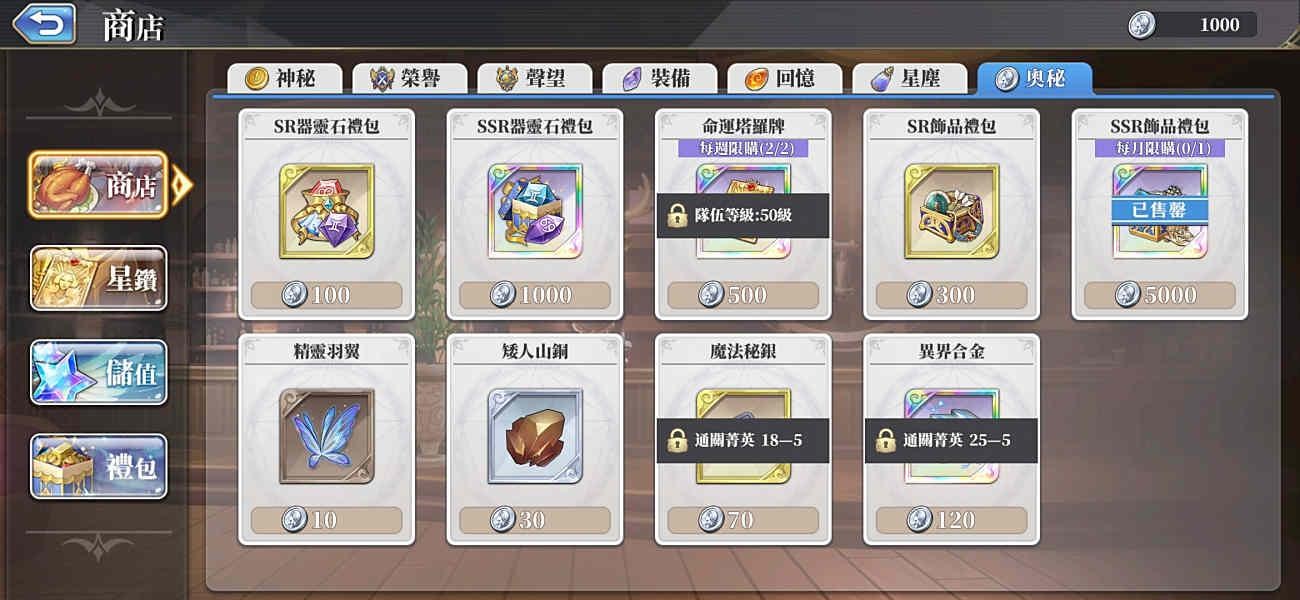Select the SR器靈石禮包 item icon
Image resolution: width=1300 pixels, height=600 pixels.
pos(327,211)
